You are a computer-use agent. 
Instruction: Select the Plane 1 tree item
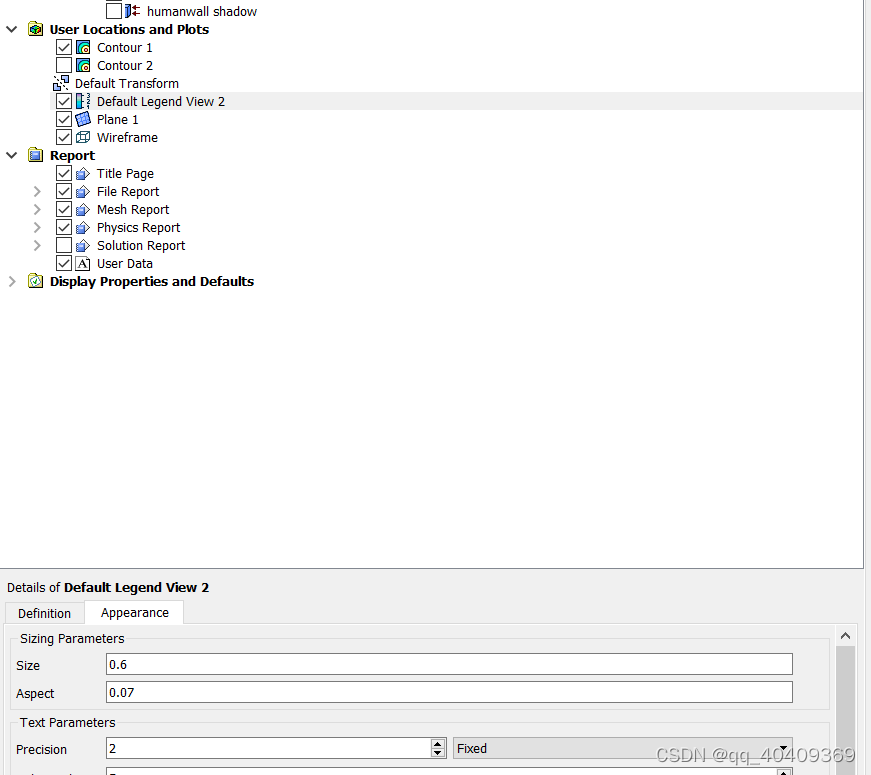[x=117, y=119]
